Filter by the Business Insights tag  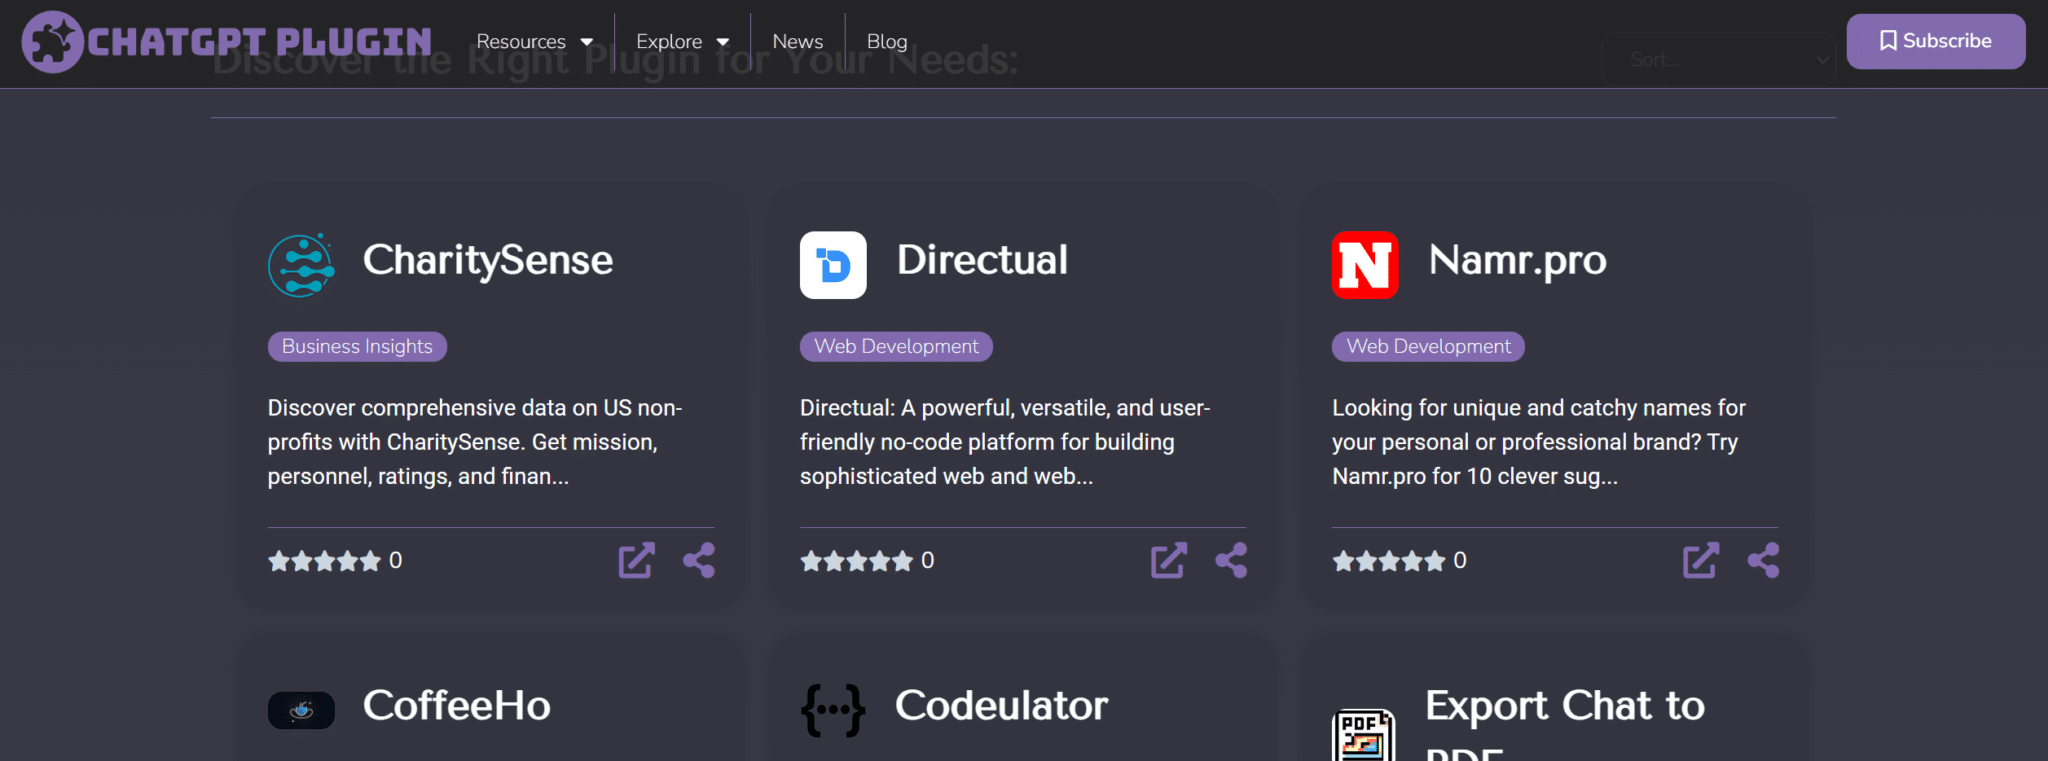tap(357, 346)
